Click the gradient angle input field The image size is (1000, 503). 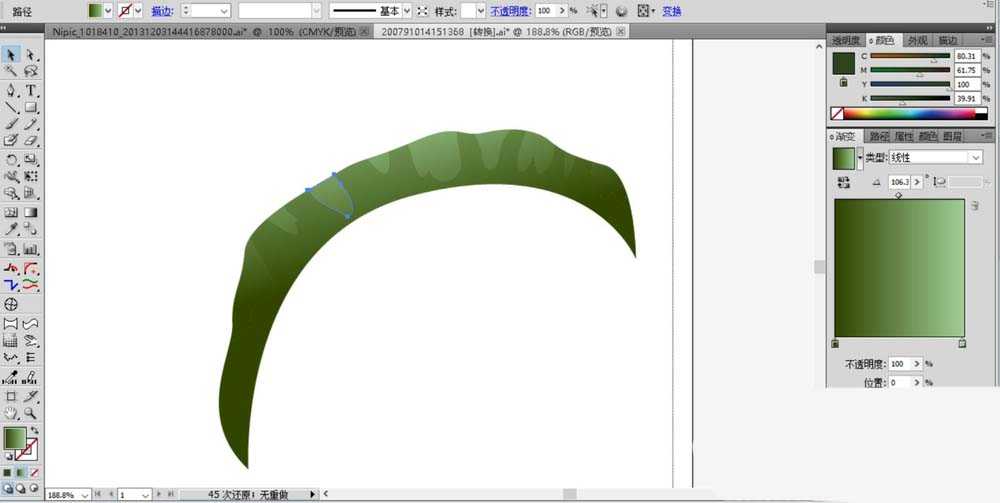[x=901, y=181]
